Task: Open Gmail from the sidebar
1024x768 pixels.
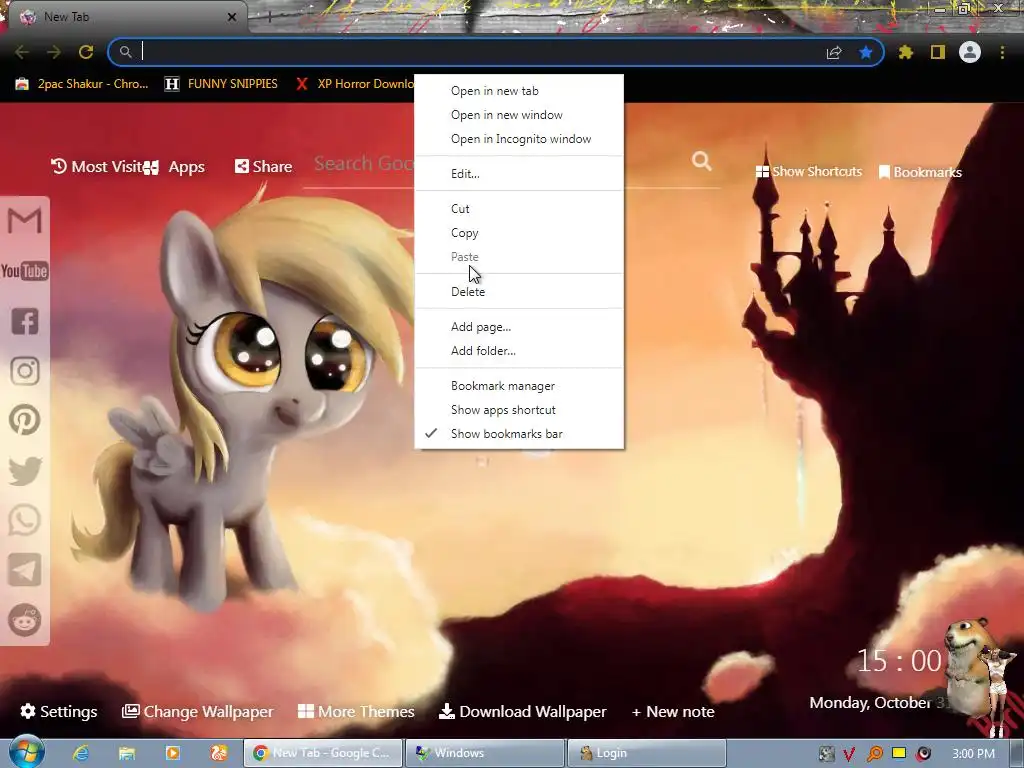Action: (24, 221)
